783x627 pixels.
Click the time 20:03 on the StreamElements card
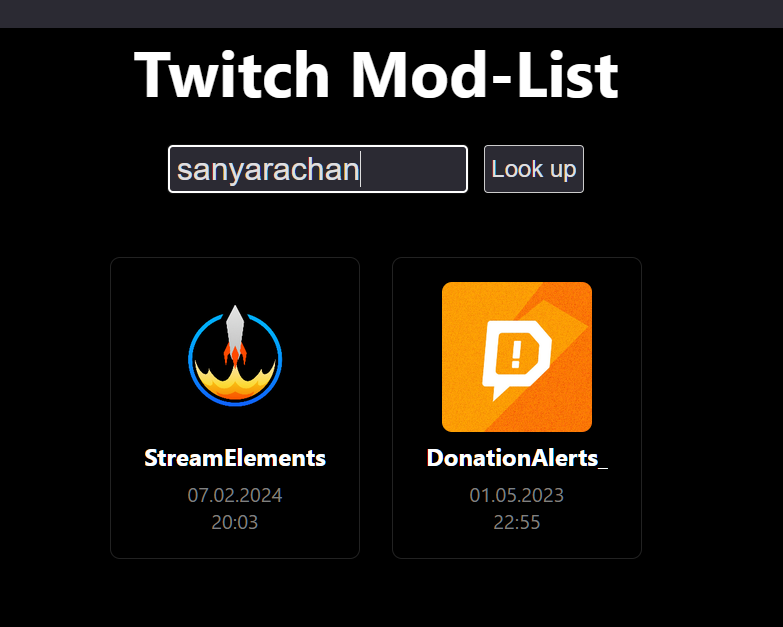pos(235,522)
